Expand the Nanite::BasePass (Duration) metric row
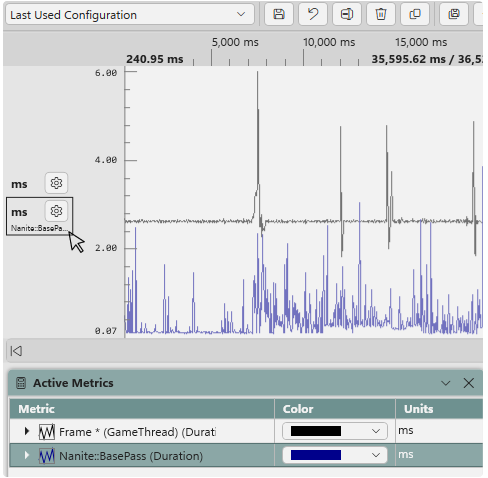This screenshot has height=478, width=488. tap(27, 455)
